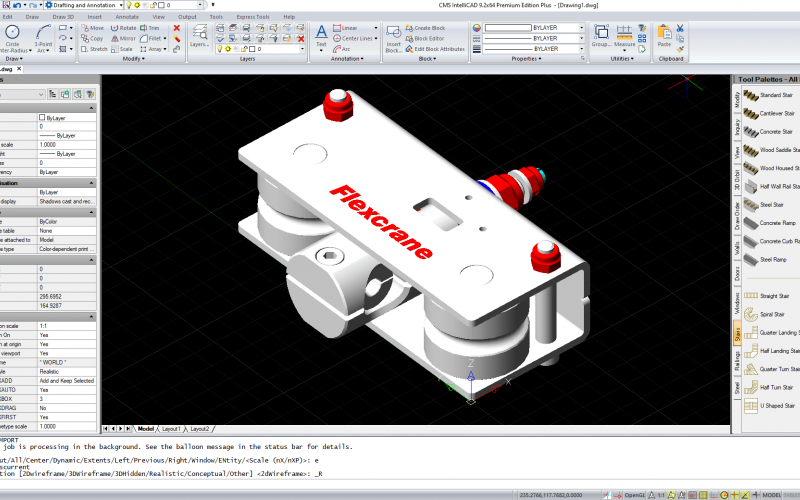Toggle MODEL space in status bar

point(771,495)
